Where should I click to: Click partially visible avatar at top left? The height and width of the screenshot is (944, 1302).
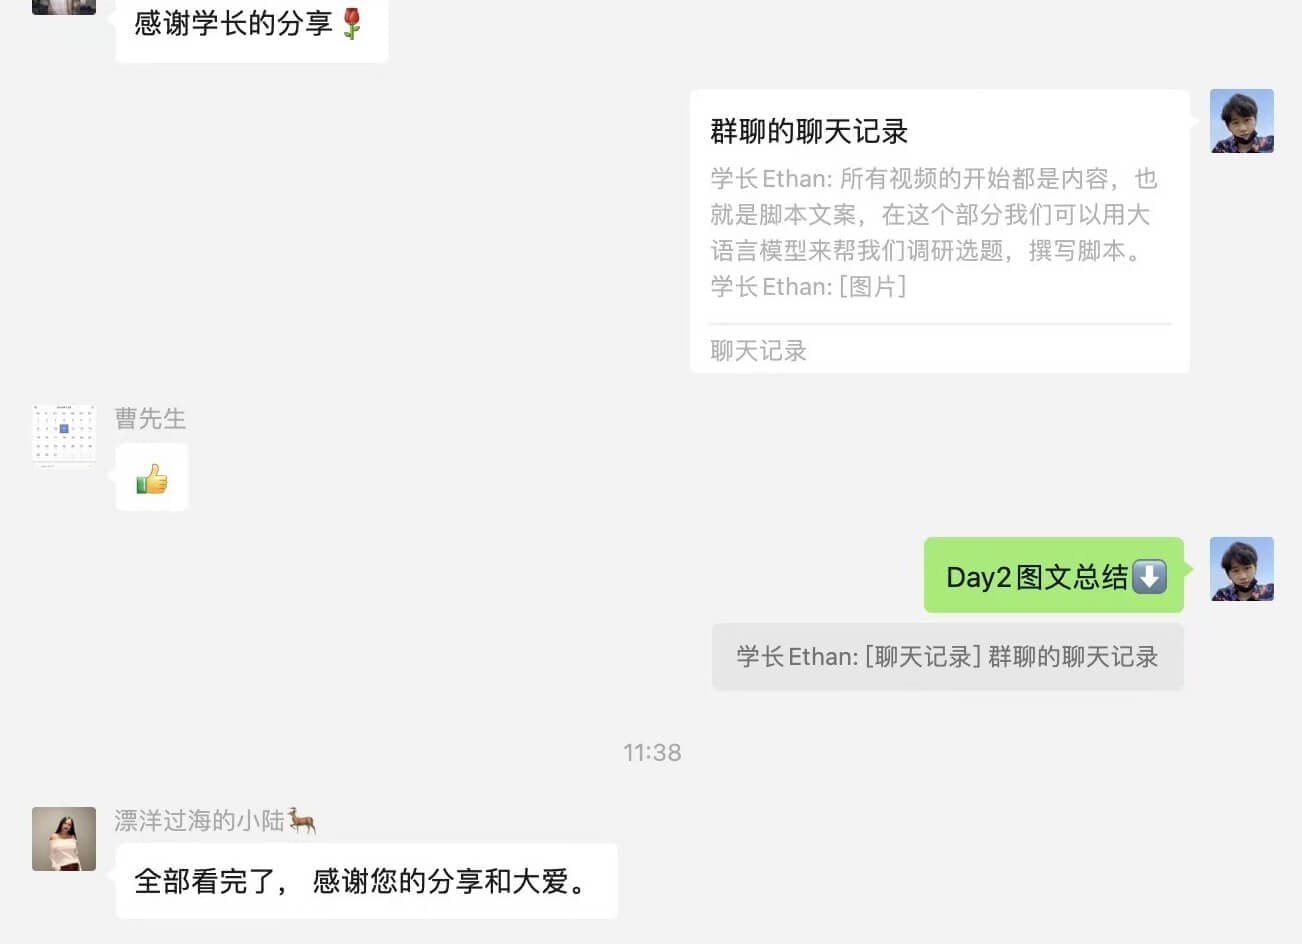pyautogui.click(x=64, y=7)
